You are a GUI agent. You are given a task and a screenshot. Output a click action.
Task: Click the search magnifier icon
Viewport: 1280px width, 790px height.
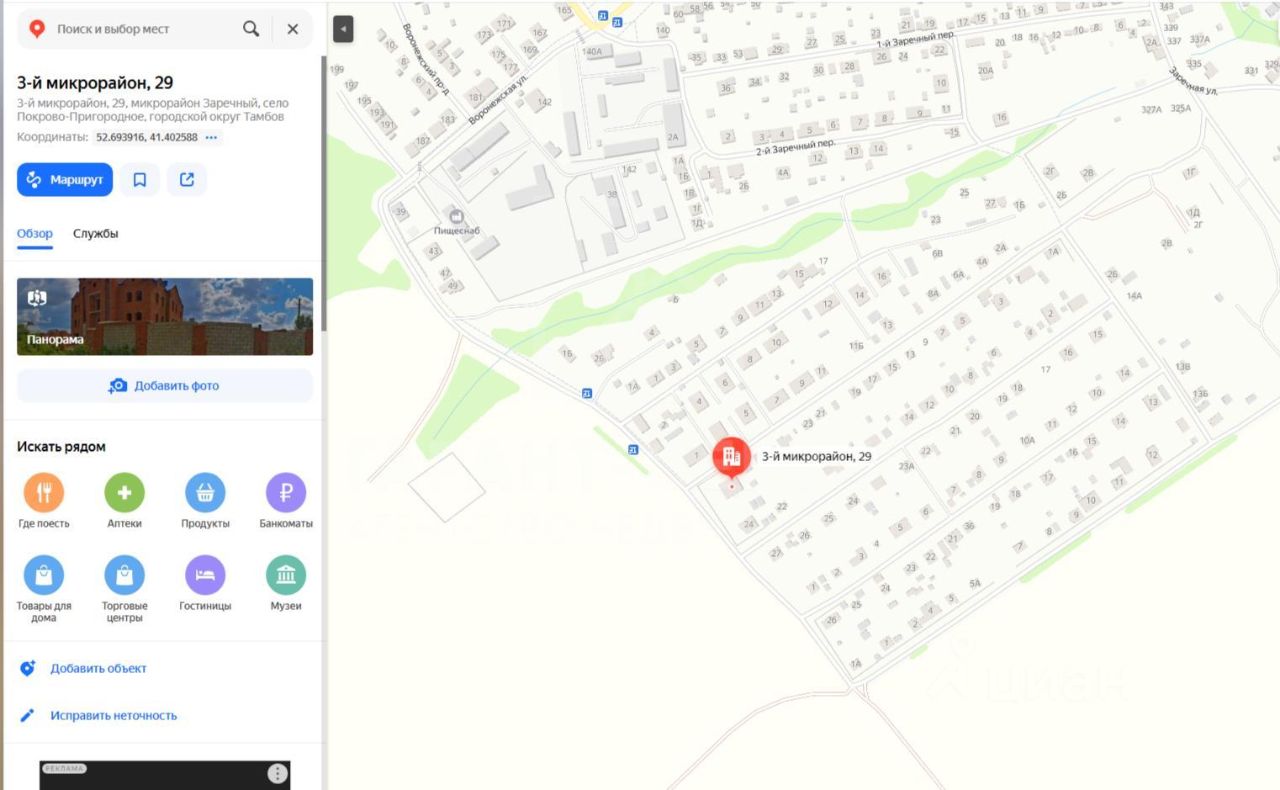(251, 29)
